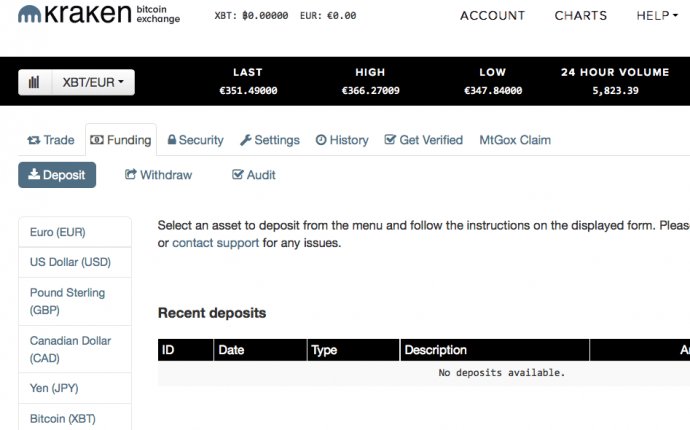The image size is (690, 430).
Task: Follow the contact support link
Action: [x=215, y=243]
